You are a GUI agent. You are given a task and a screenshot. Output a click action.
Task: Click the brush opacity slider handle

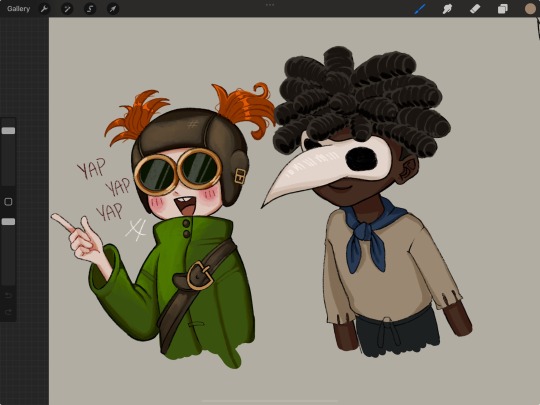[x=8, y=221]
